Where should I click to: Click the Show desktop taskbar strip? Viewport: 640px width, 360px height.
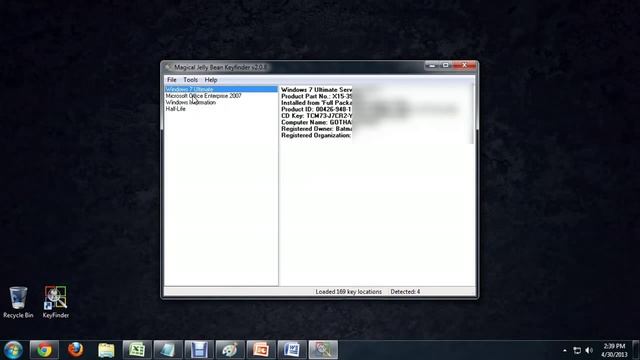(x=636, y=350)
